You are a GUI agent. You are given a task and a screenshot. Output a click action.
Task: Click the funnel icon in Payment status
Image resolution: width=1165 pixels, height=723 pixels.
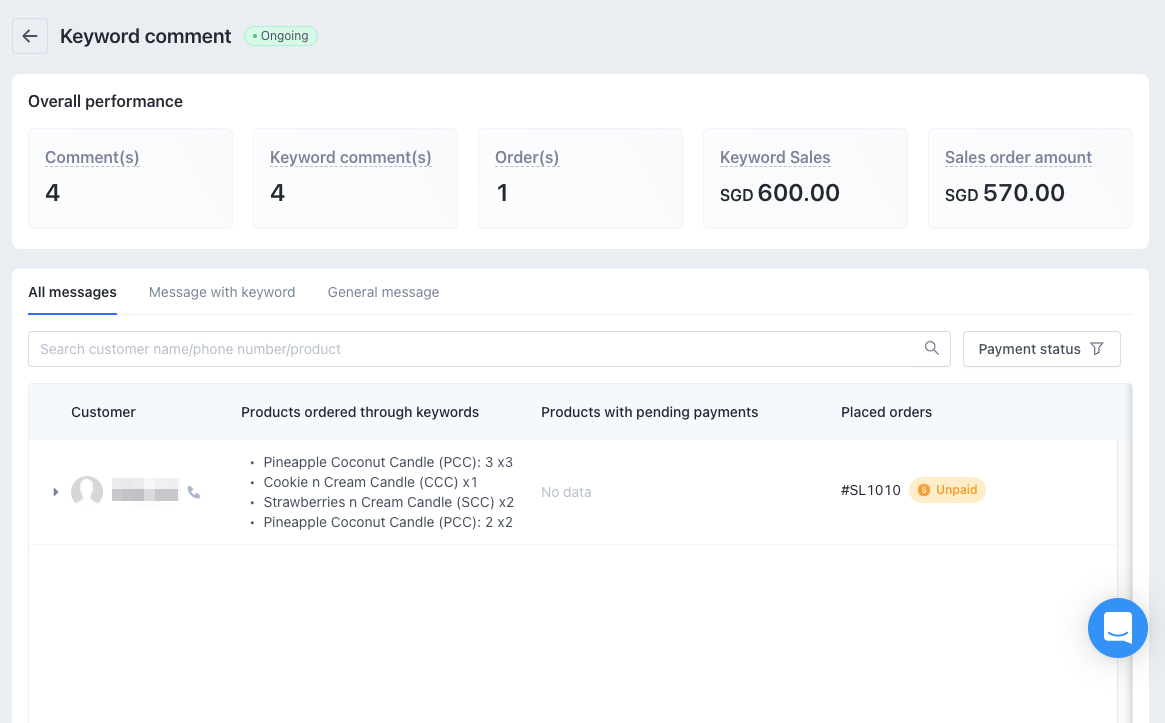click(1097, 349)
